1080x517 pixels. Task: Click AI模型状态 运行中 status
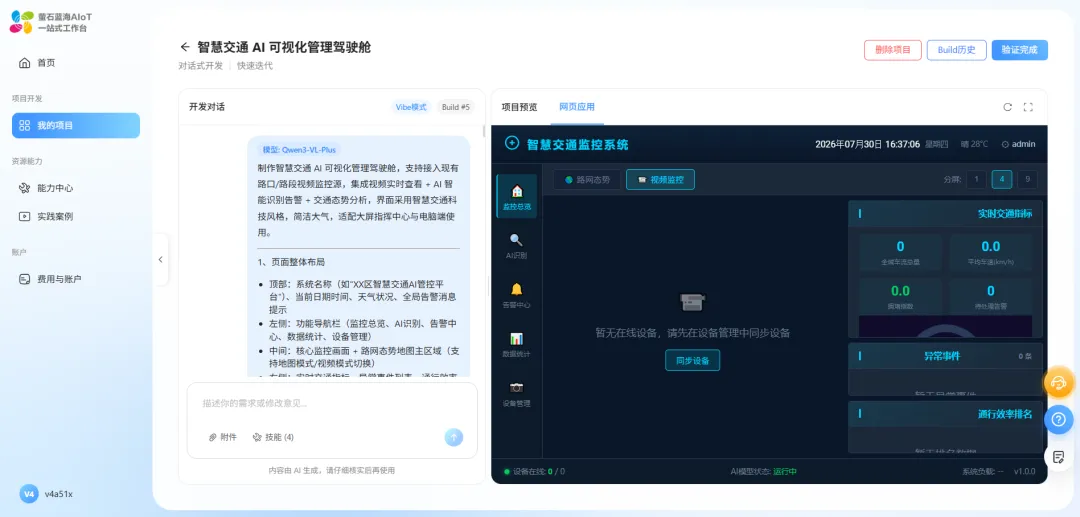pos(763,472)
